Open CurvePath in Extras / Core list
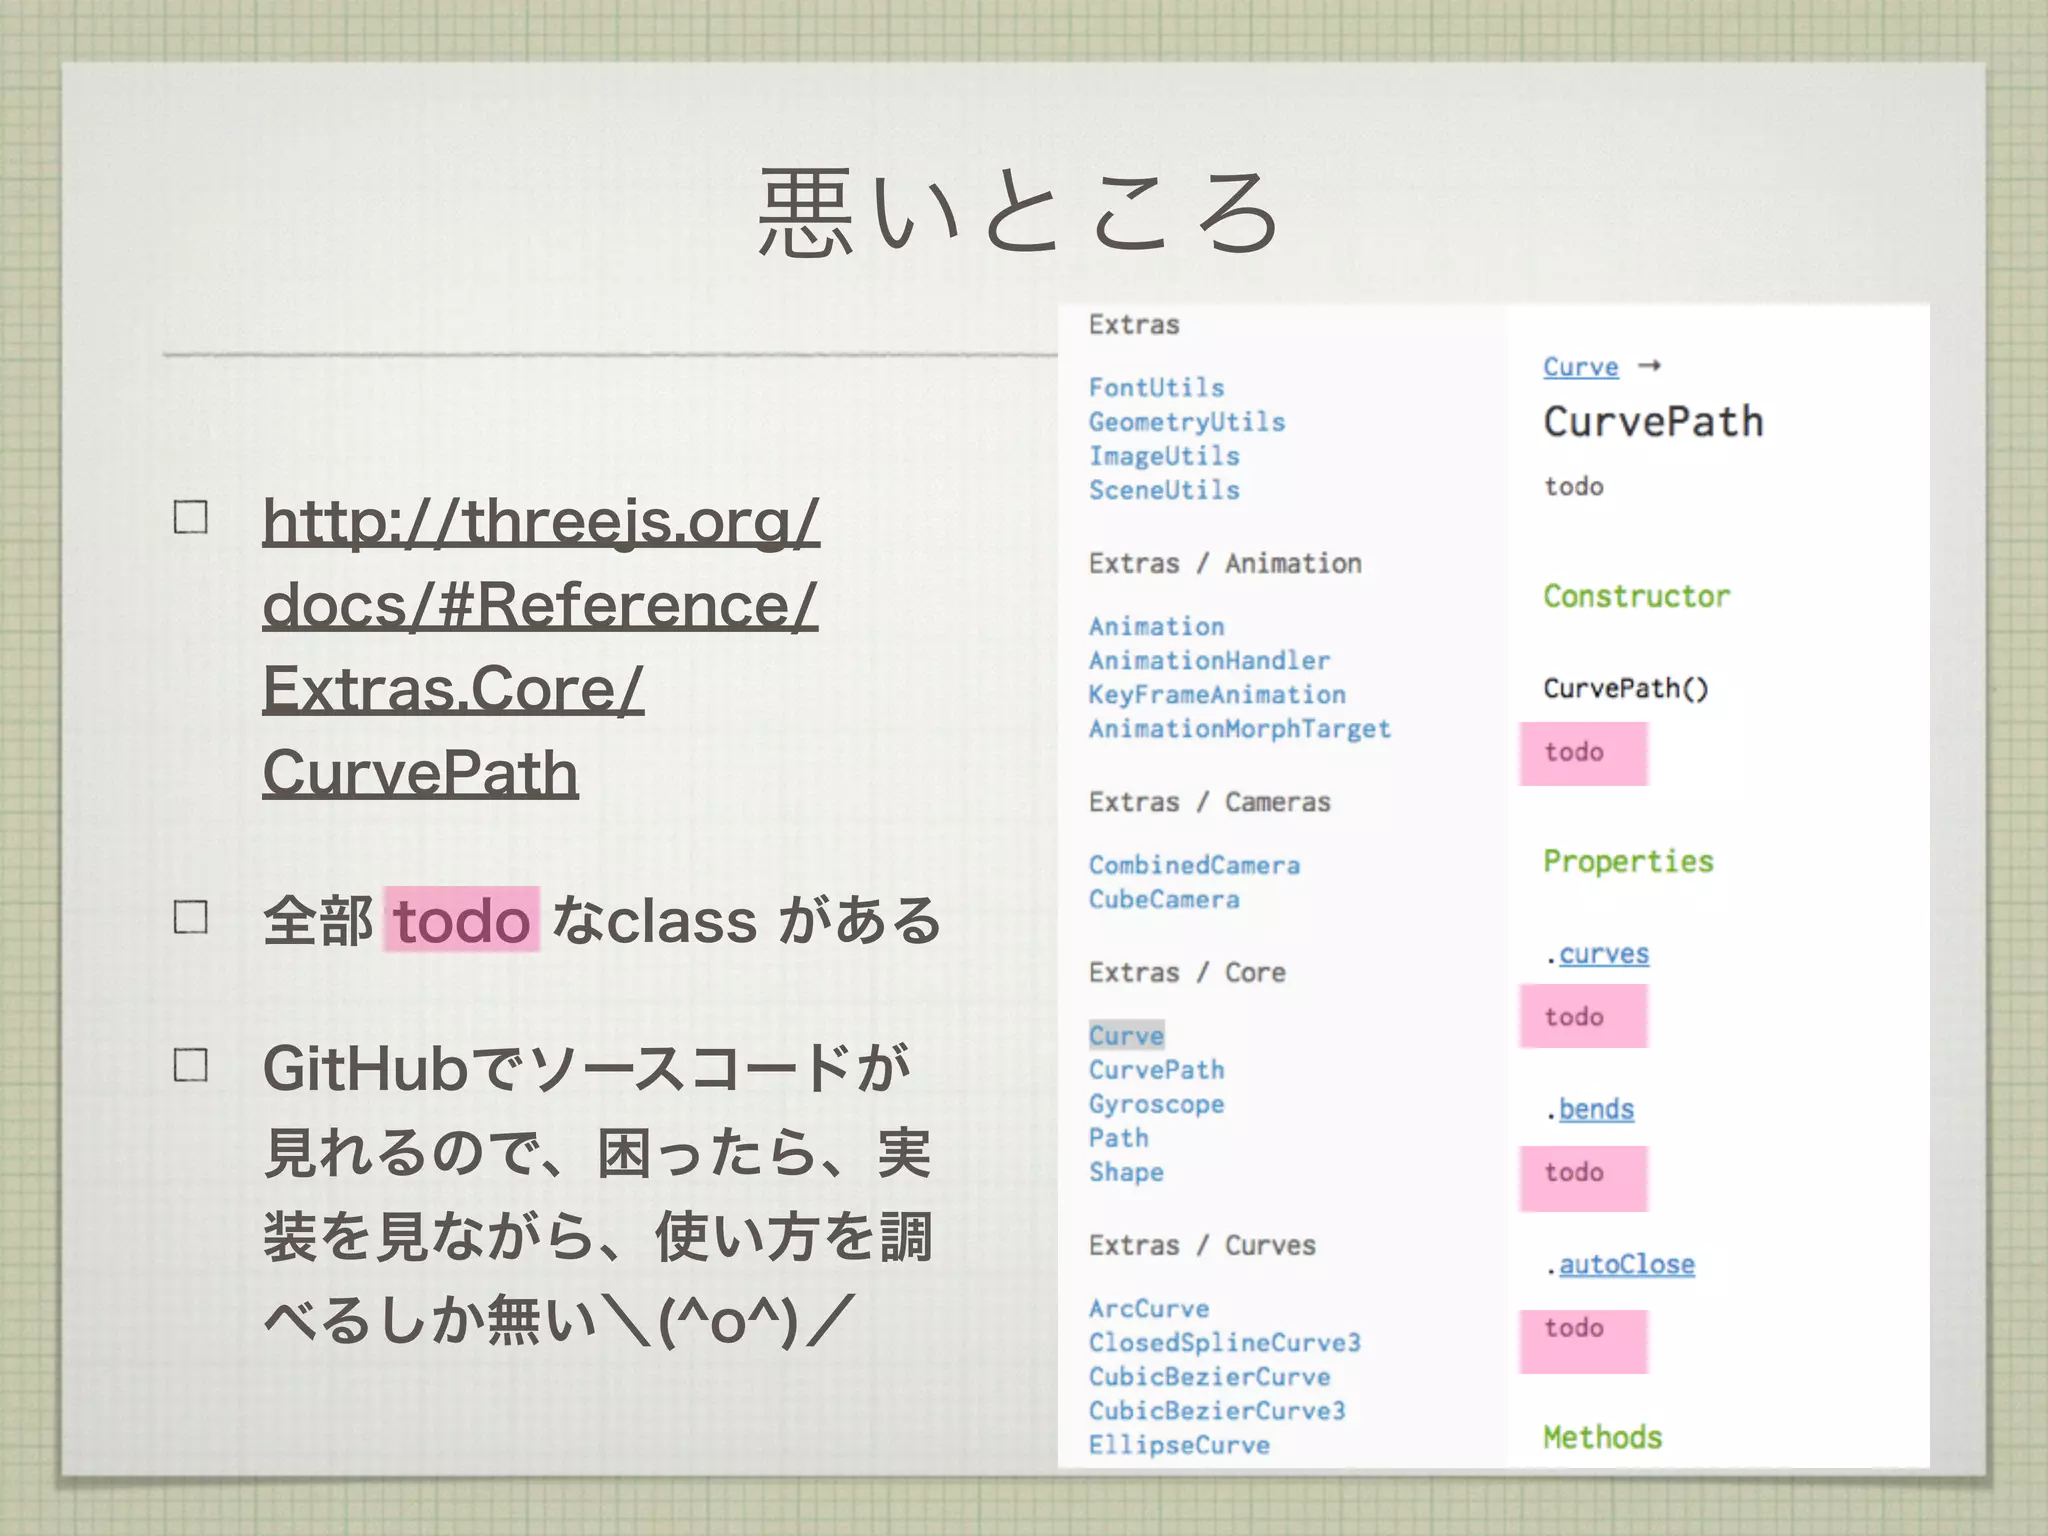2048x1536 pixels. (x=1156, y=1070)
